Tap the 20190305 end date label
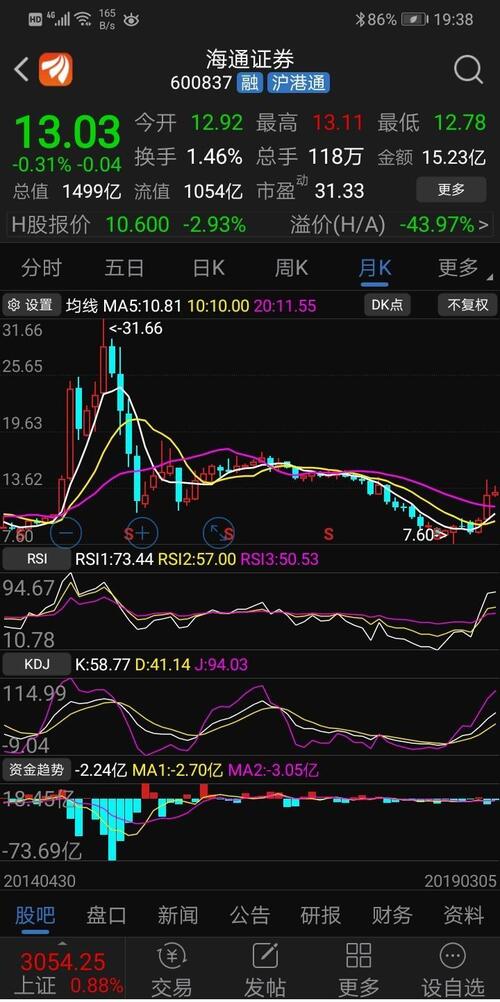This screenshot has width=500, height=1002. click(x=460, y=881)
